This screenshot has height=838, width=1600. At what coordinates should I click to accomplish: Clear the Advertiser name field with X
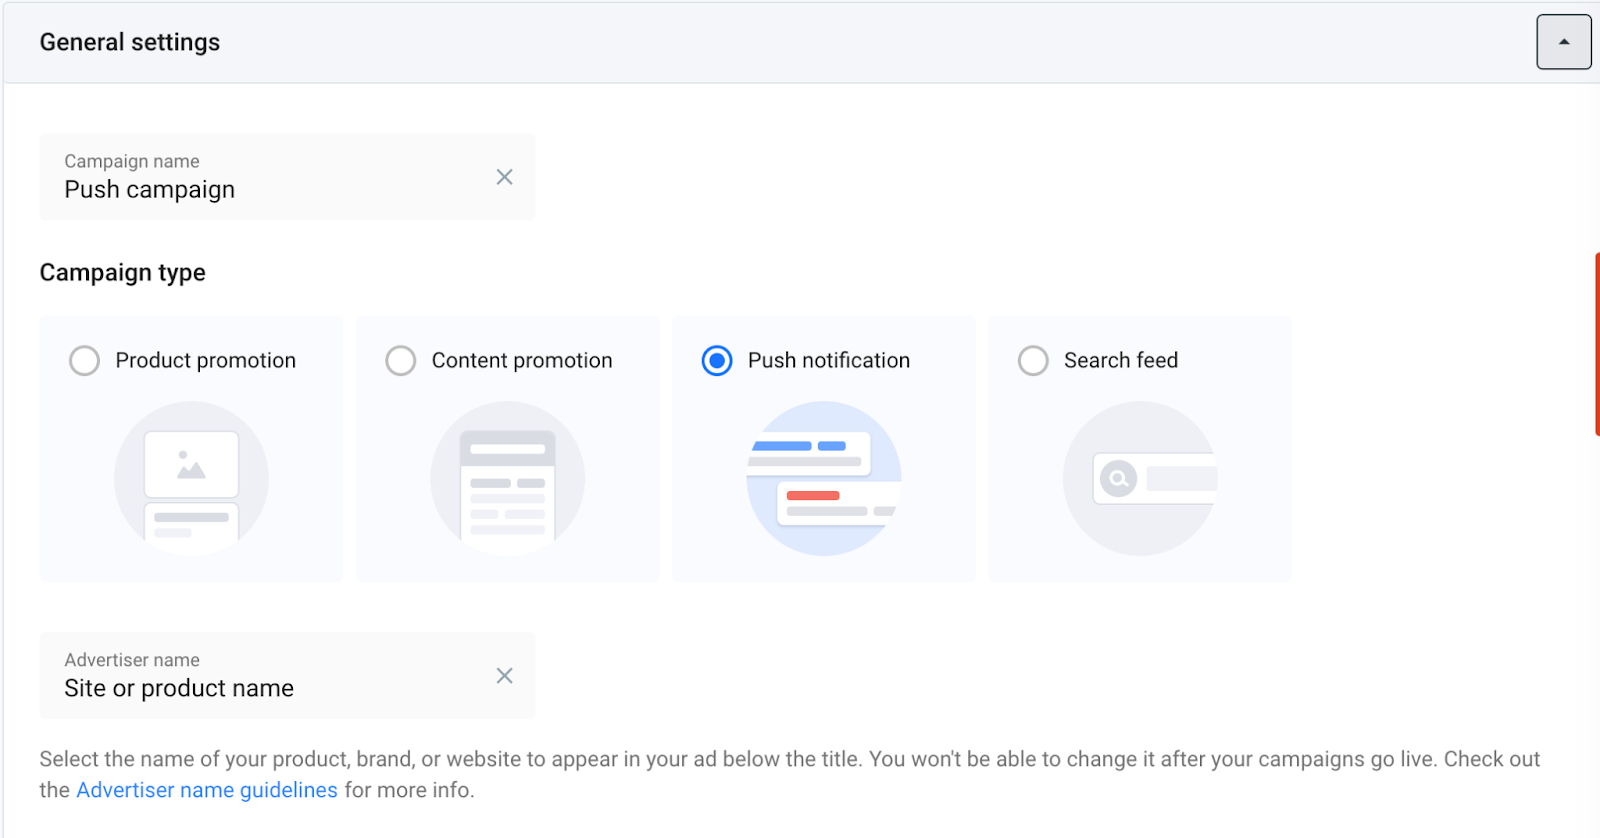(x=504, y=676)
